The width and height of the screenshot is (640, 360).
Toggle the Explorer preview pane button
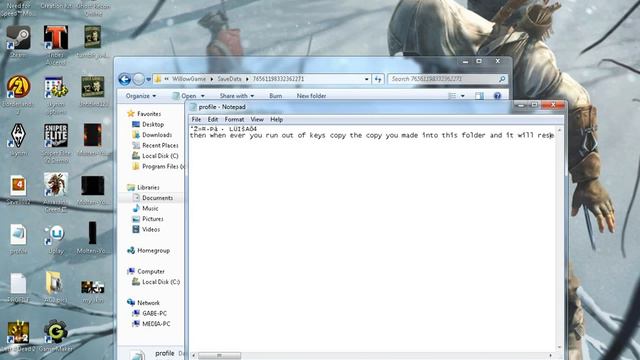click(479, 96)
